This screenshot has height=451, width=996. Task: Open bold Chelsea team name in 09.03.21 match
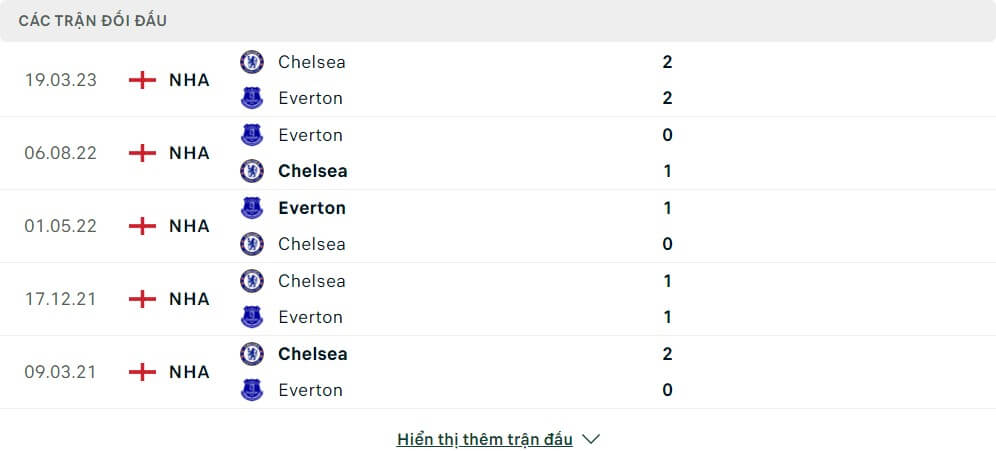click(313, 354)
